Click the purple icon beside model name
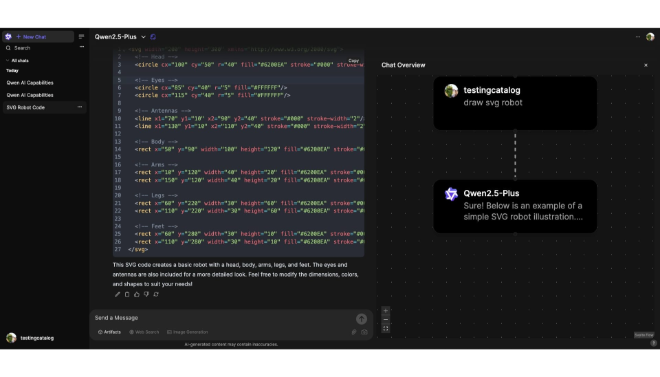 [x=153, y=37]
